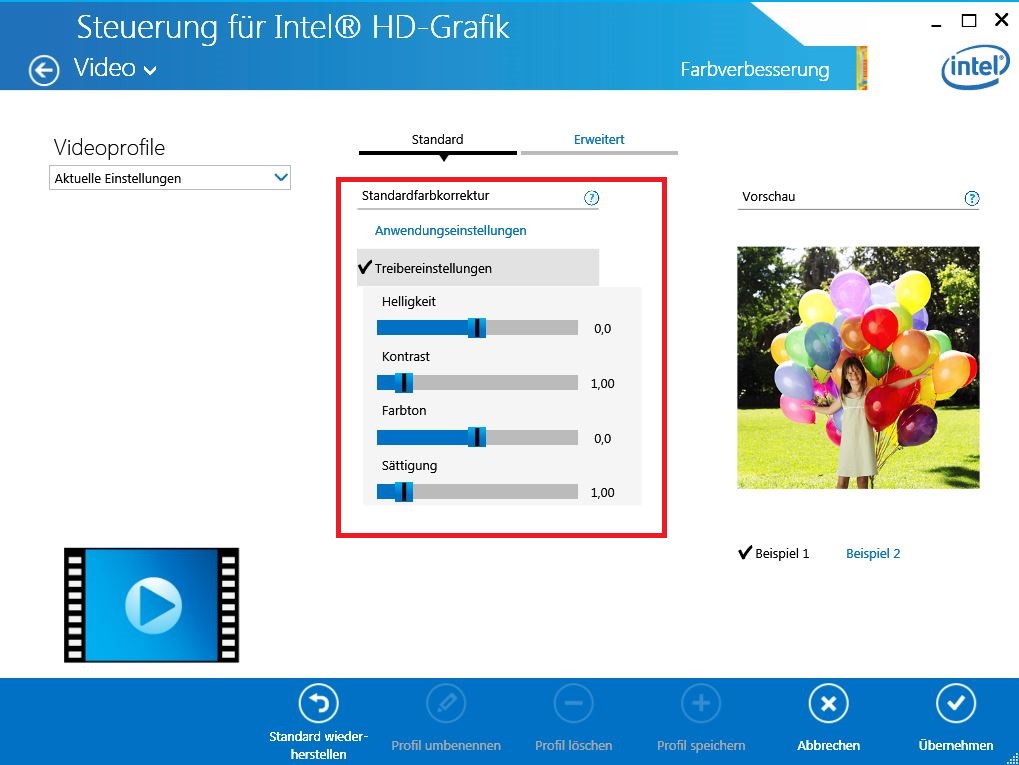Click the Farbton value 0,0
Viewport: 1019px width, 765px height.
(602, 439)
